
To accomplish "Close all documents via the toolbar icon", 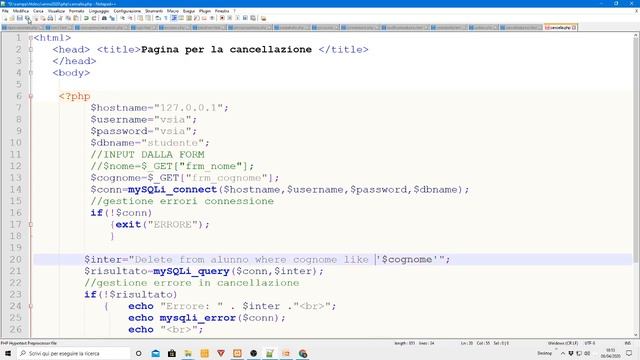I will [x=43, y=18].
